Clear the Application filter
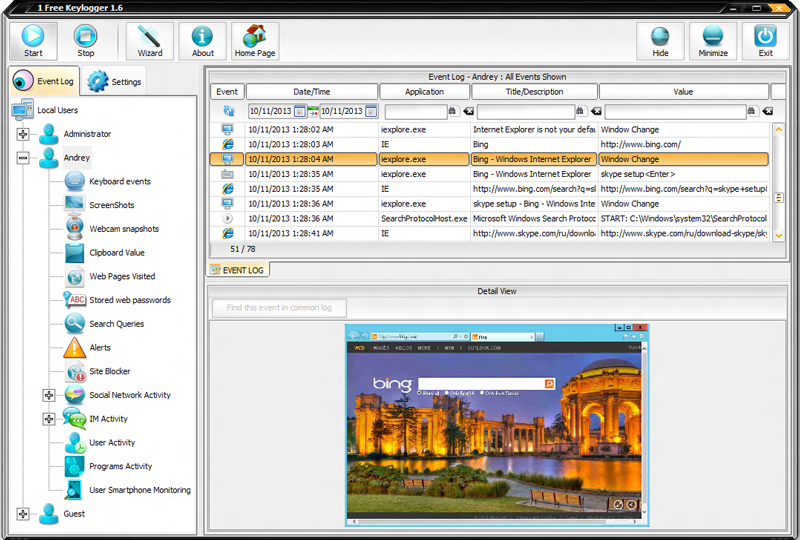800x540 pixels. [x=468, y=111]
